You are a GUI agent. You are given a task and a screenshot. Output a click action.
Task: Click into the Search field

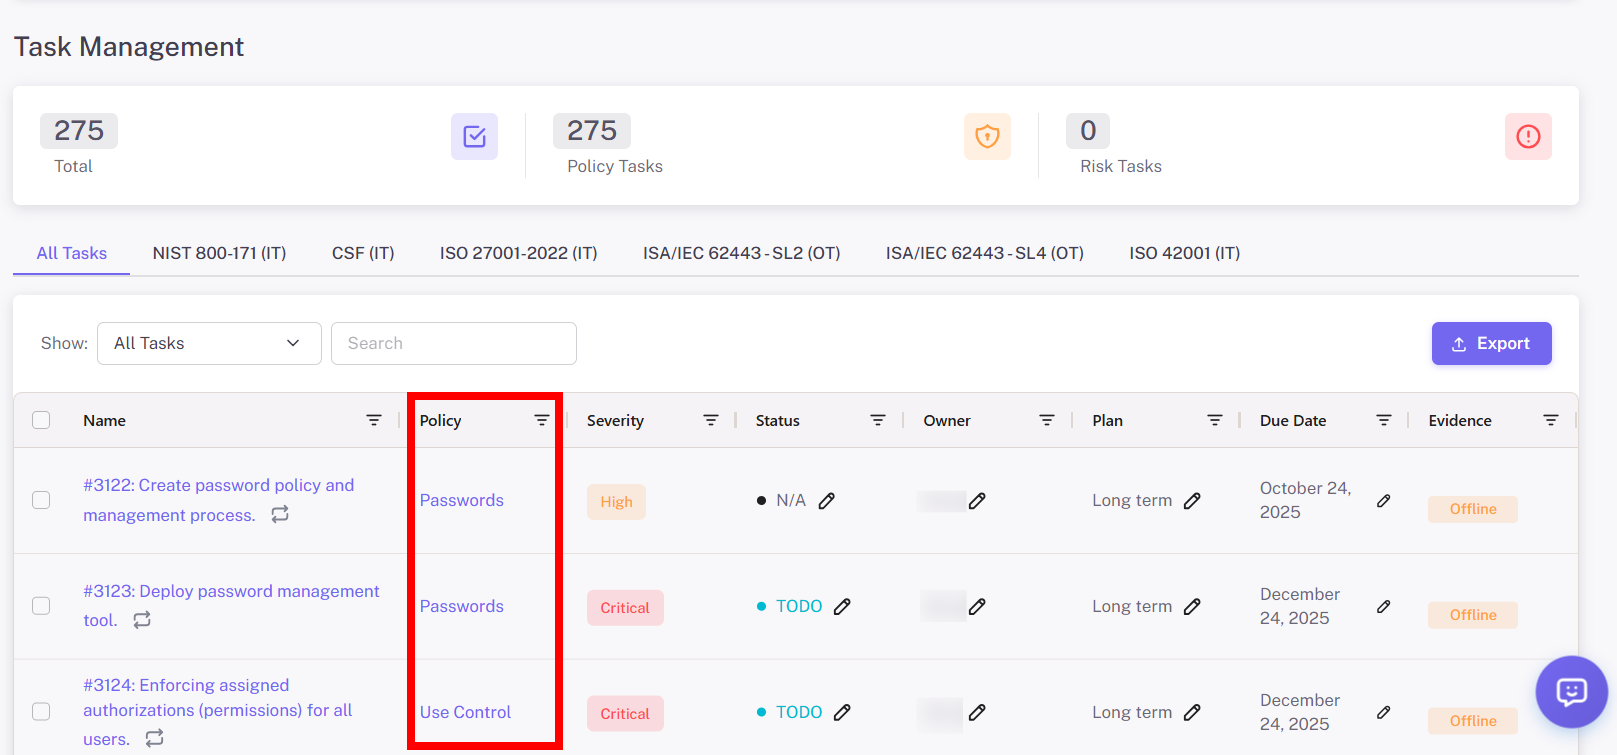pyautogui.click(x=453, y=343)
